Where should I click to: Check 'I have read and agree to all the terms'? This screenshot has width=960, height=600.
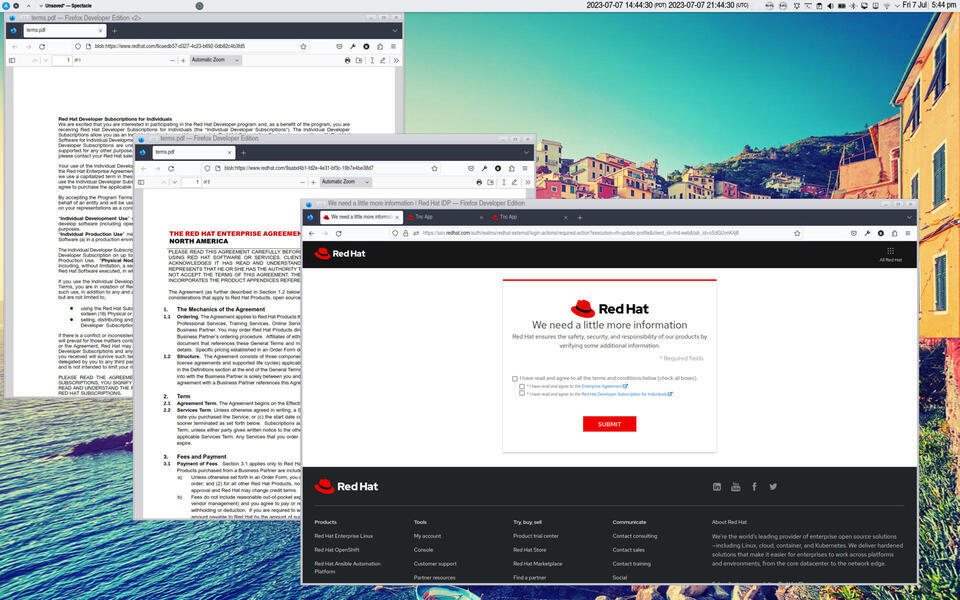click(x=514, y=379)
